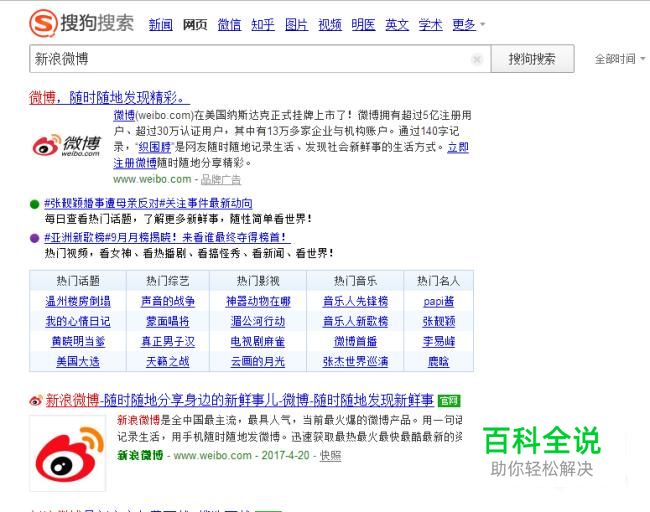Click the 热门名人 column header

439,281
